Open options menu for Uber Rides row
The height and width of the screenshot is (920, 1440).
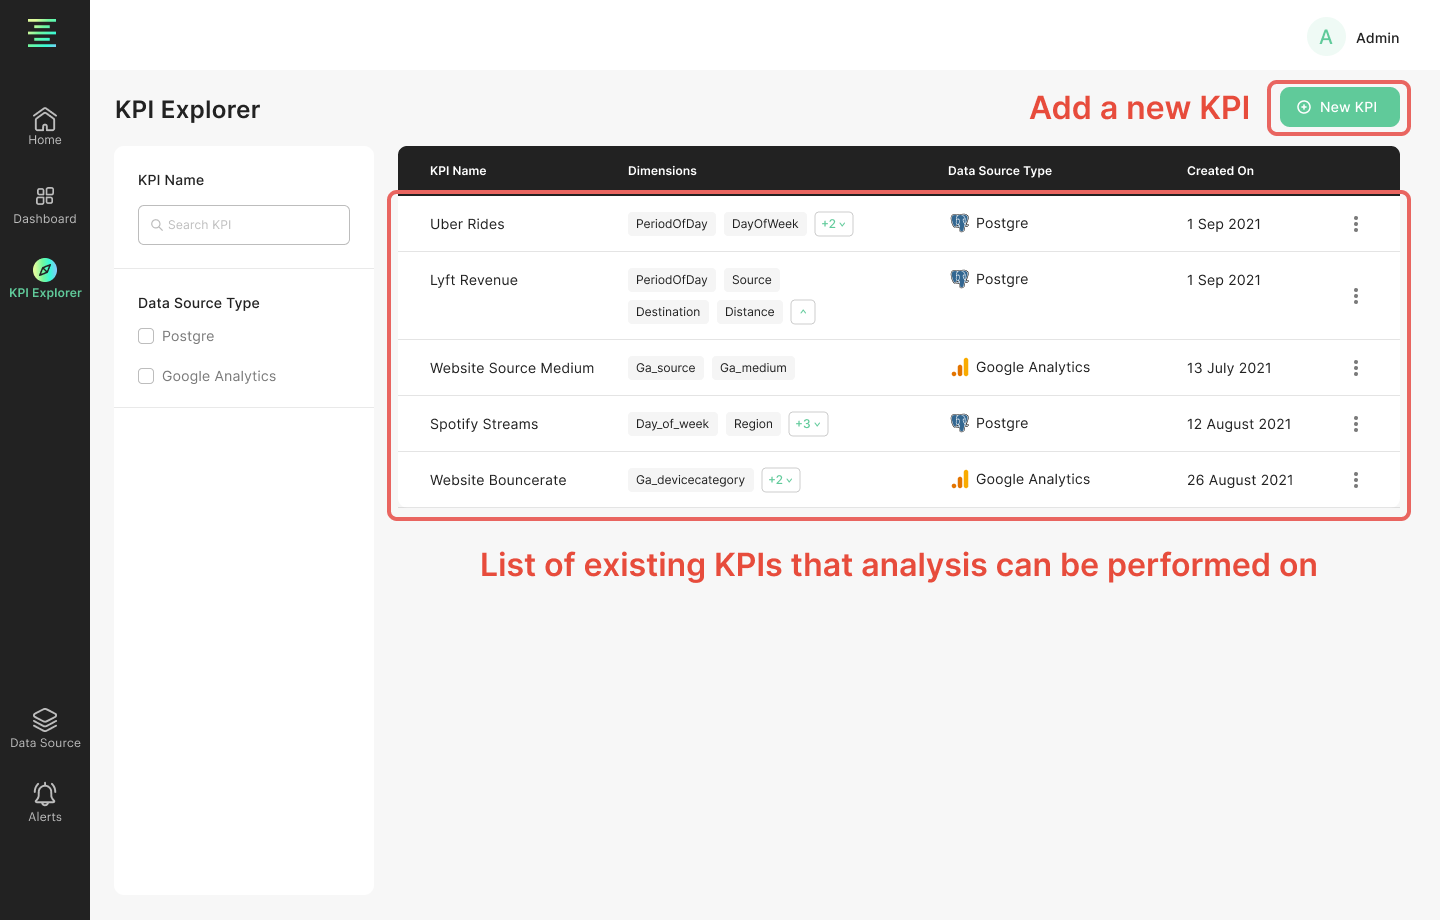[x=1356, y=224]
